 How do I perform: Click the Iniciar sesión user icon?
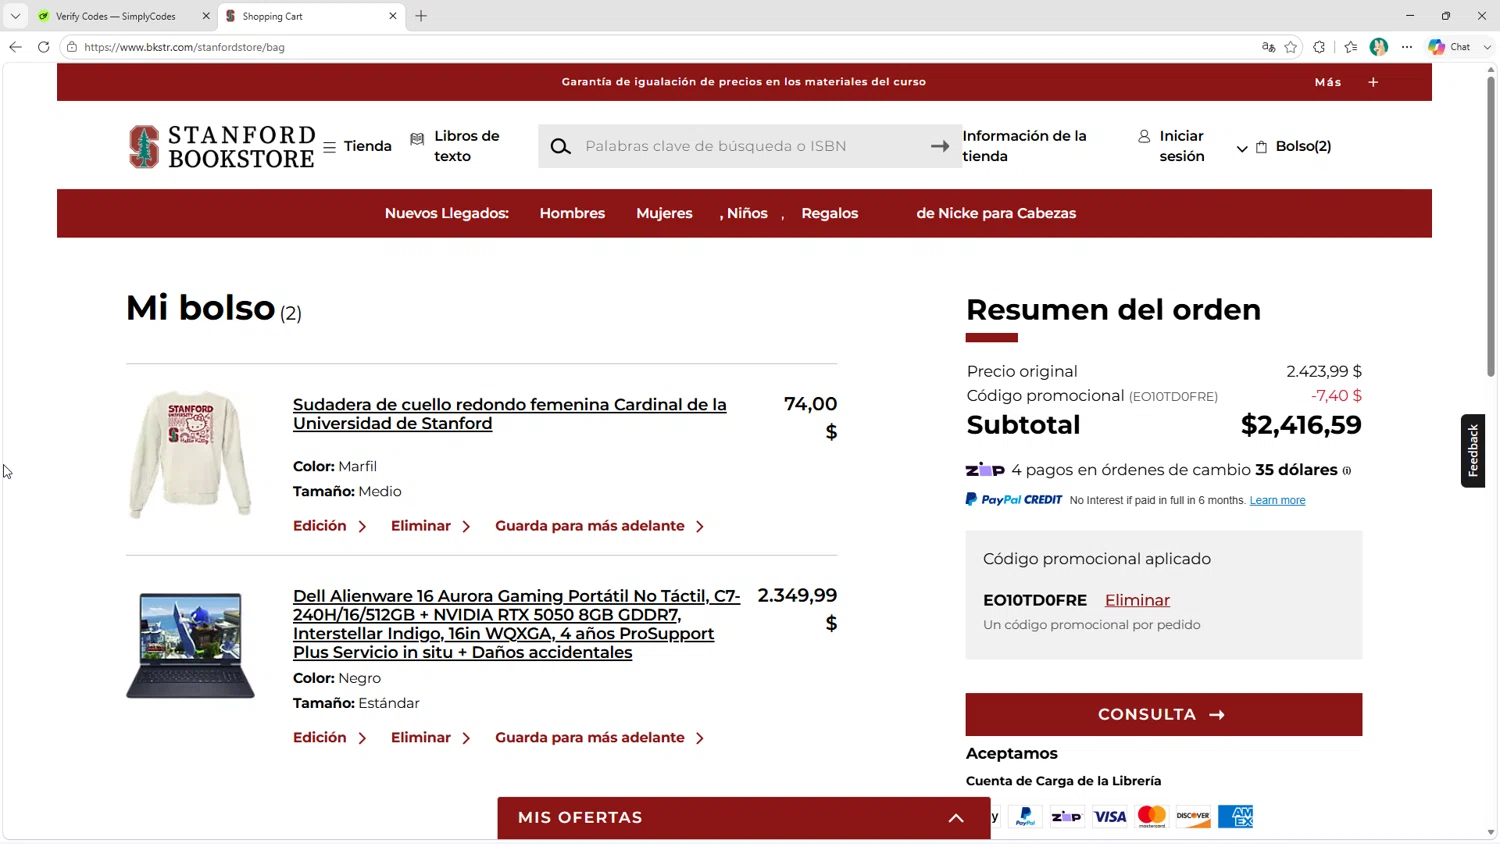click(x=1144, y=136)
